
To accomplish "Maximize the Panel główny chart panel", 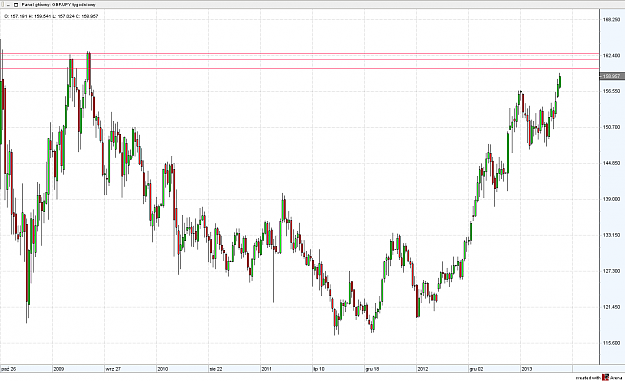I will (16, 5).
